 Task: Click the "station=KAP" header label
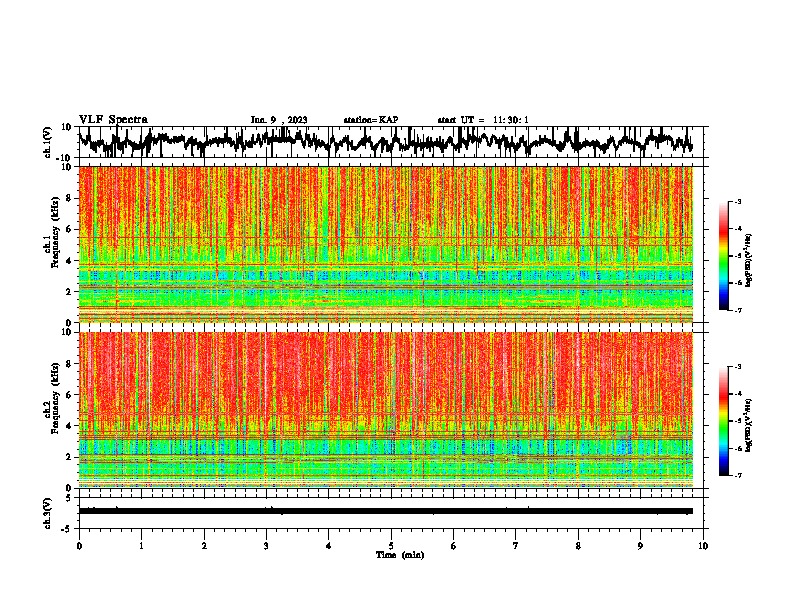[371, 120]
